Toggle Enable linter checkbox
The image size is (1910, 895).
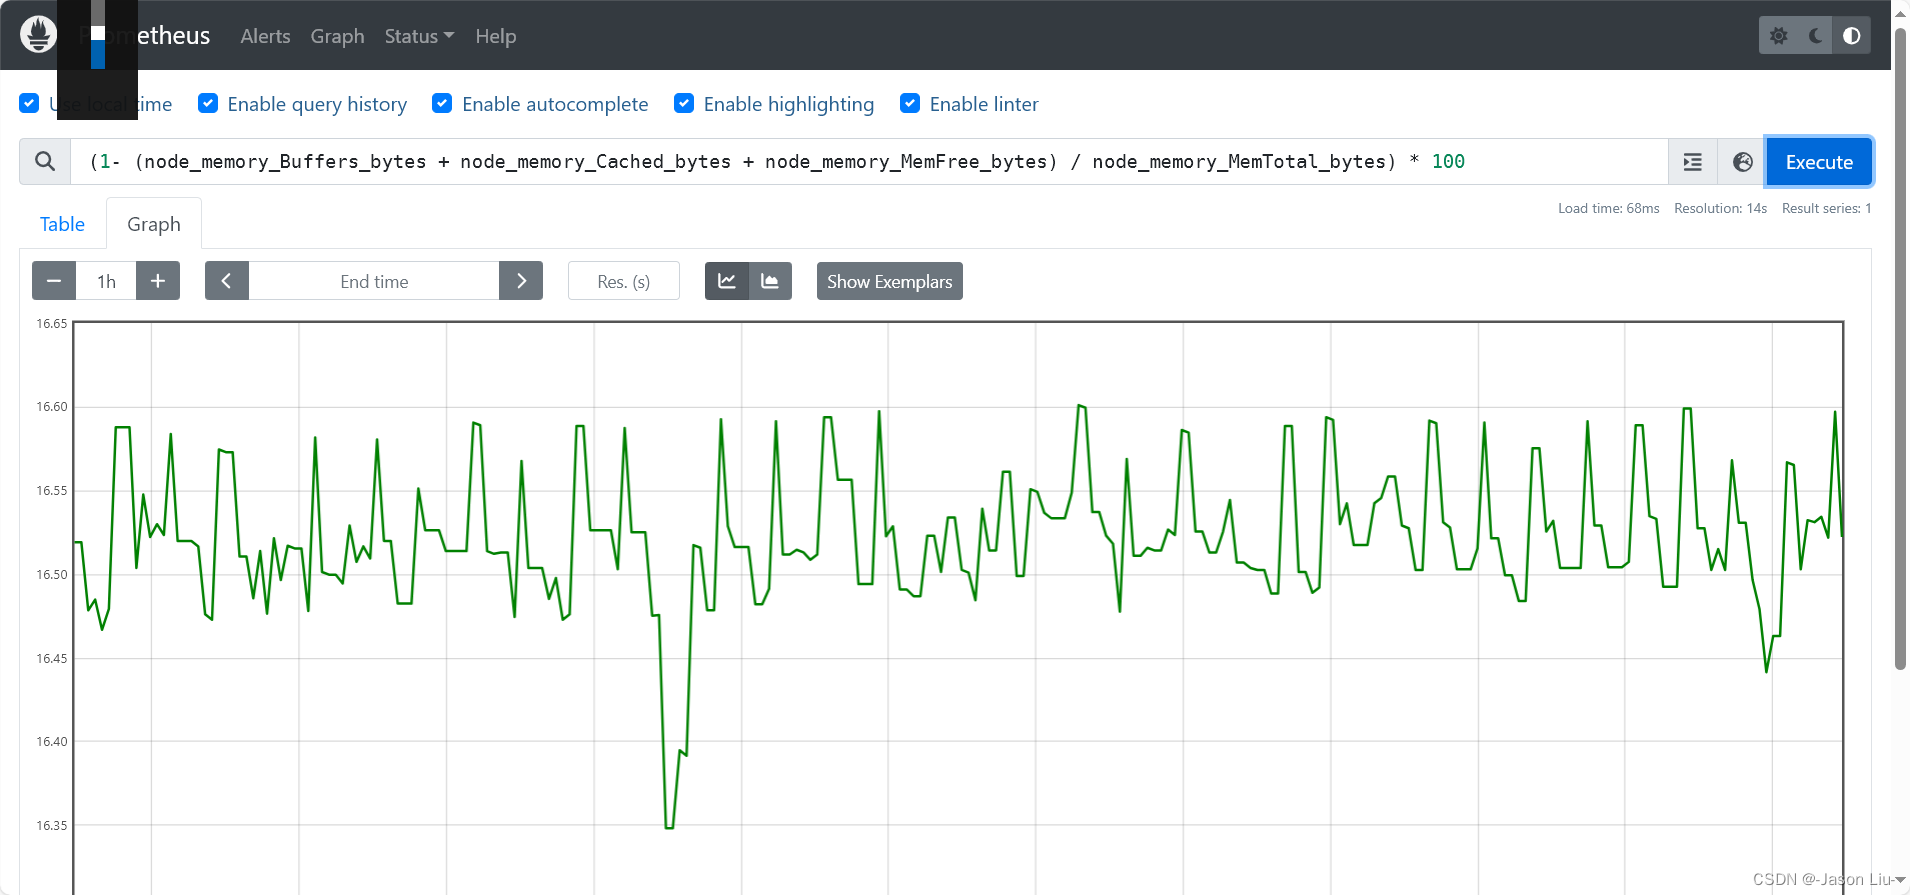pyautogui.click(x=910, y=103)
